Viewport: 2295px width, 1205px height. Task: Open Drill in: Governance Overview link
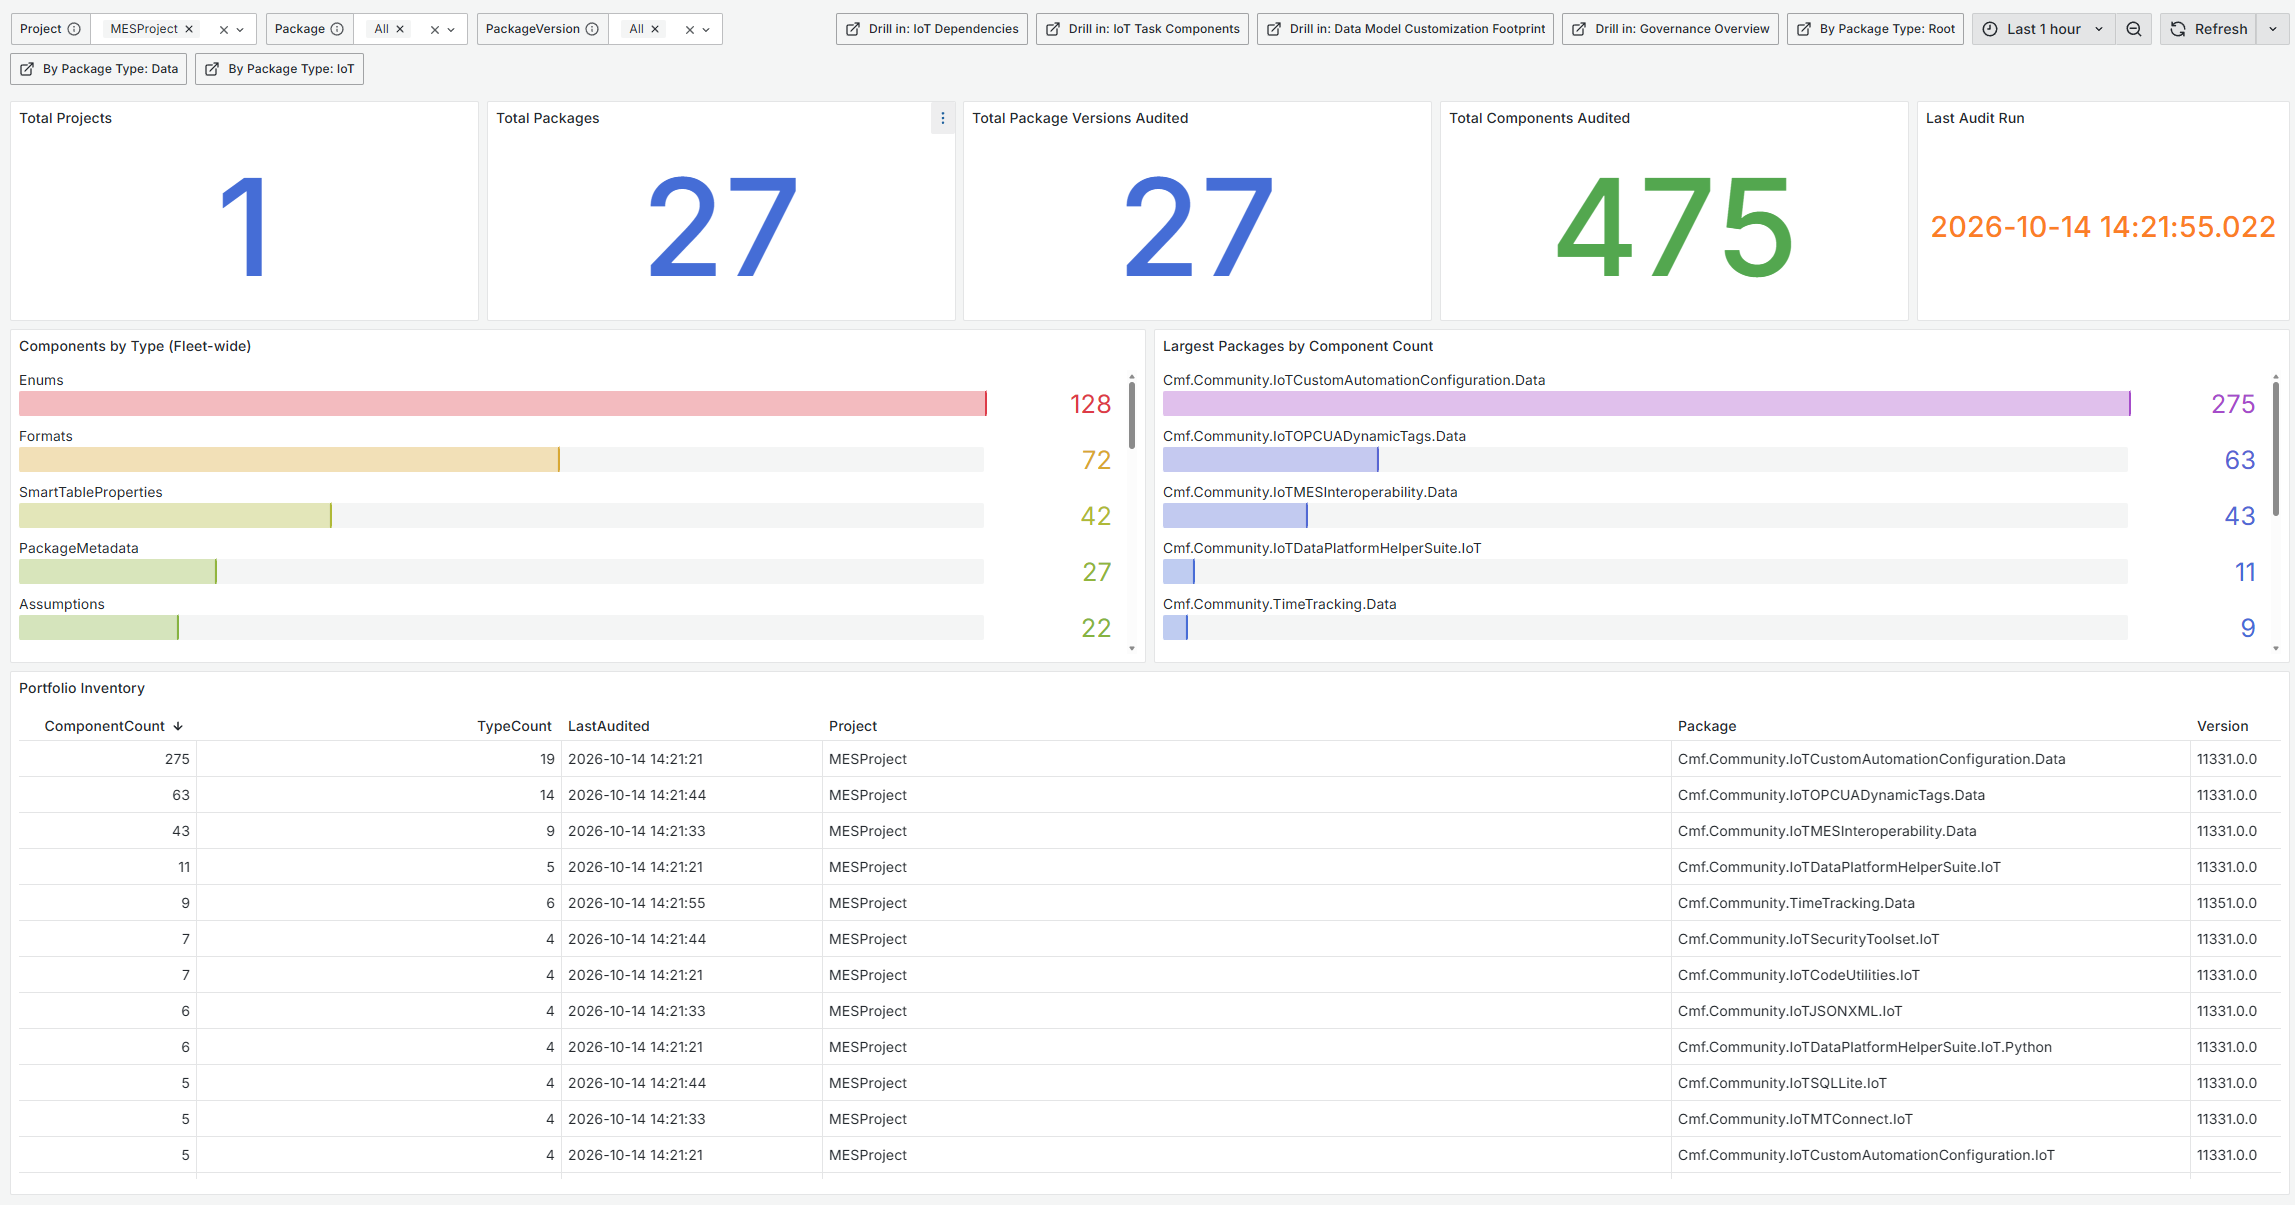click(1670, 29)
